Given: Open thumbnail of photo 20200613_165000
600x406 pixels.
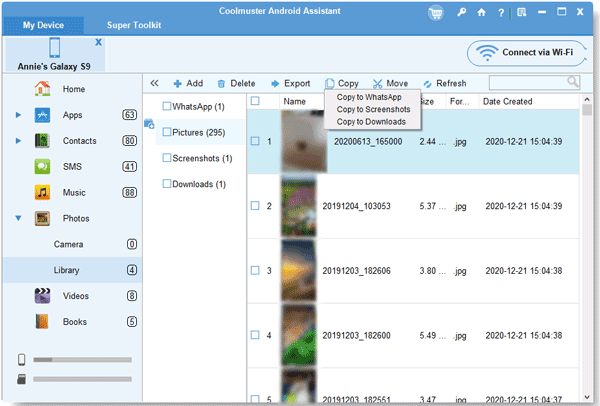Looking at the screenshot, I should click(x=304, y=141).
